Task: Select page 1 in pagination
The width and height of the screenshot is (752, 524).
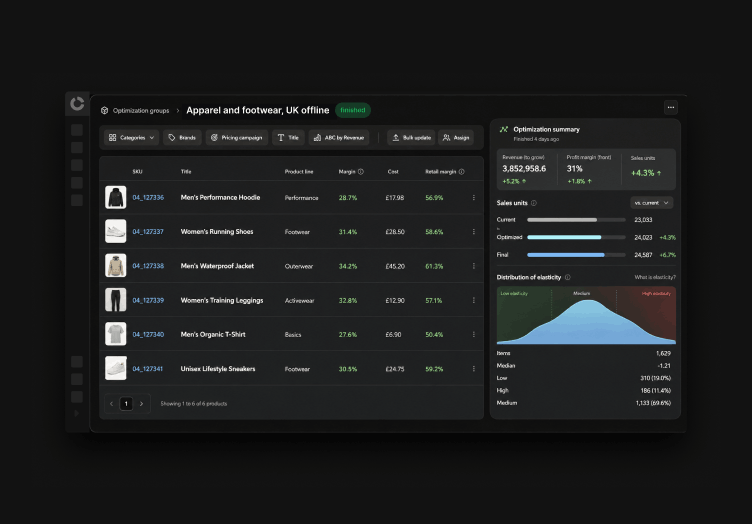Action: tap(126, 404)
